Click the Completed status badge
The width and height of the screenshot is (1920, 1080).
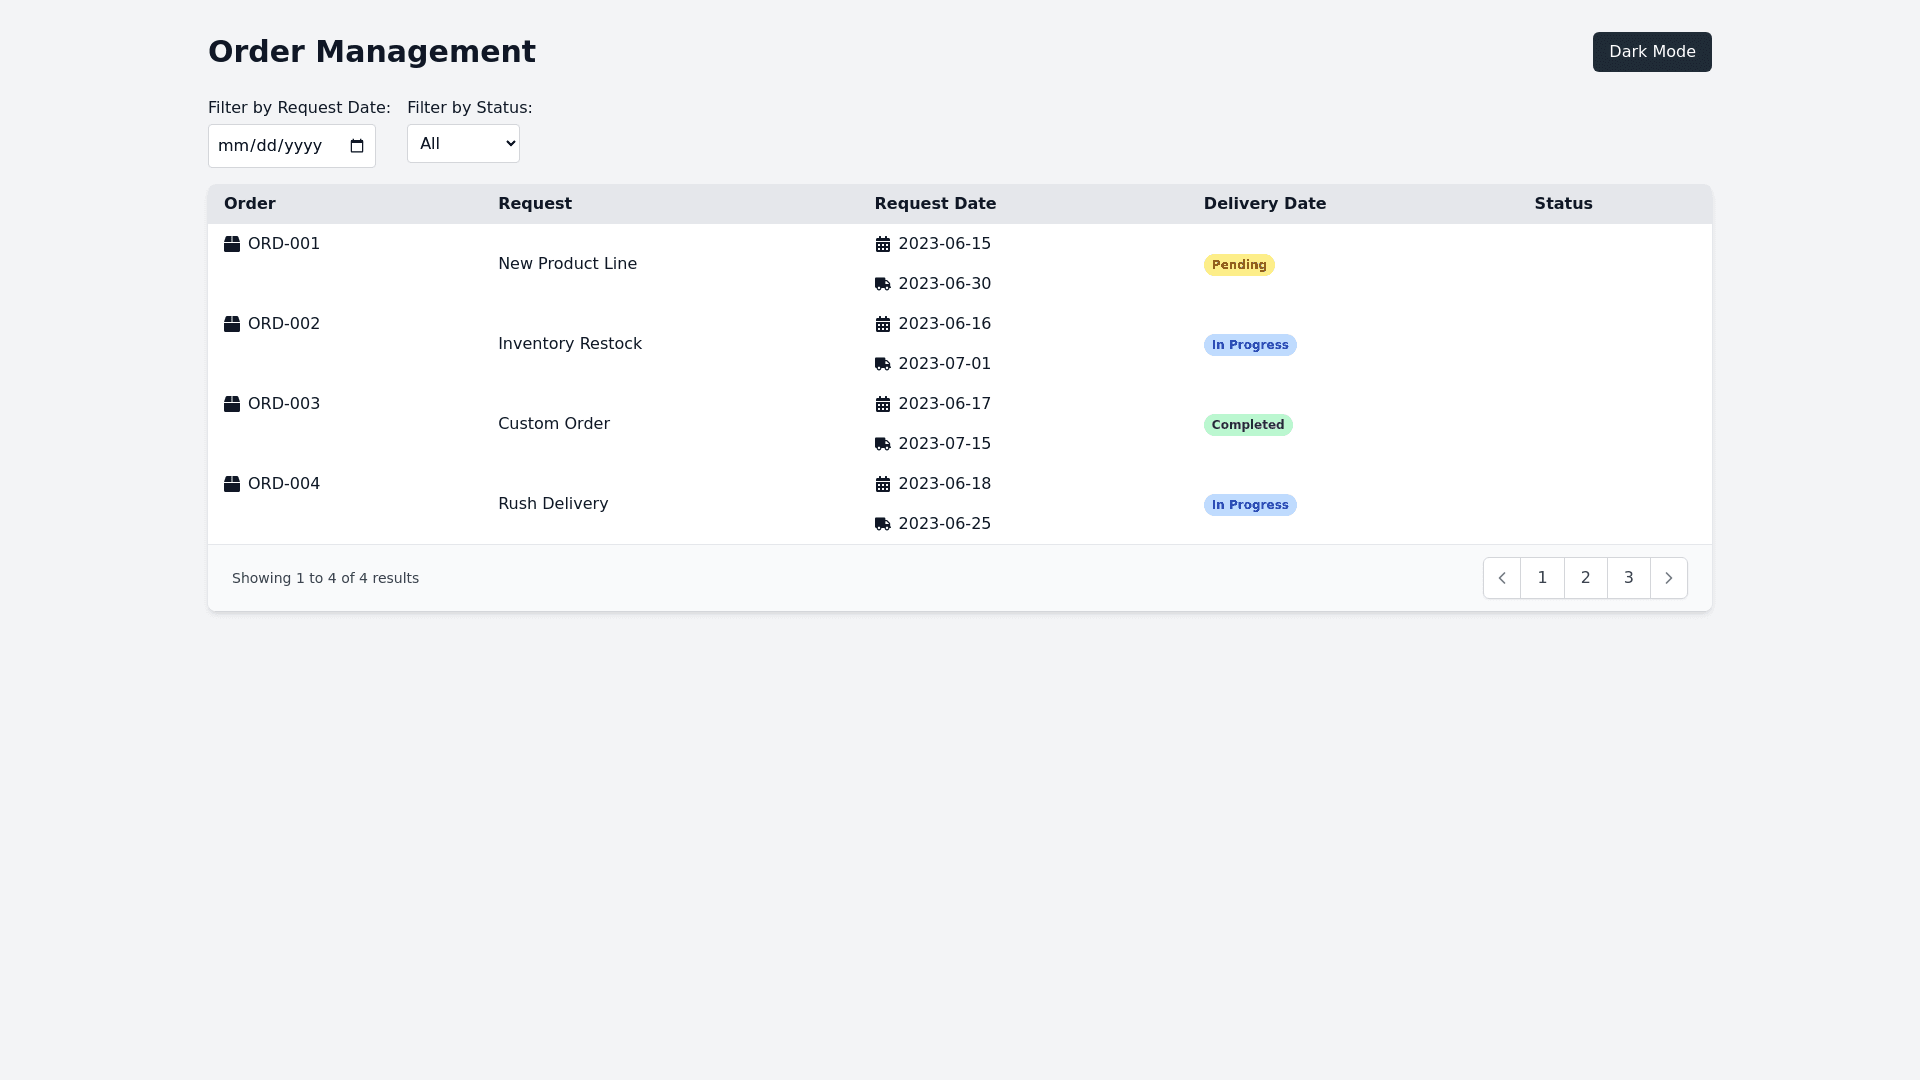pyautogui.click(x=1247, y=425)
